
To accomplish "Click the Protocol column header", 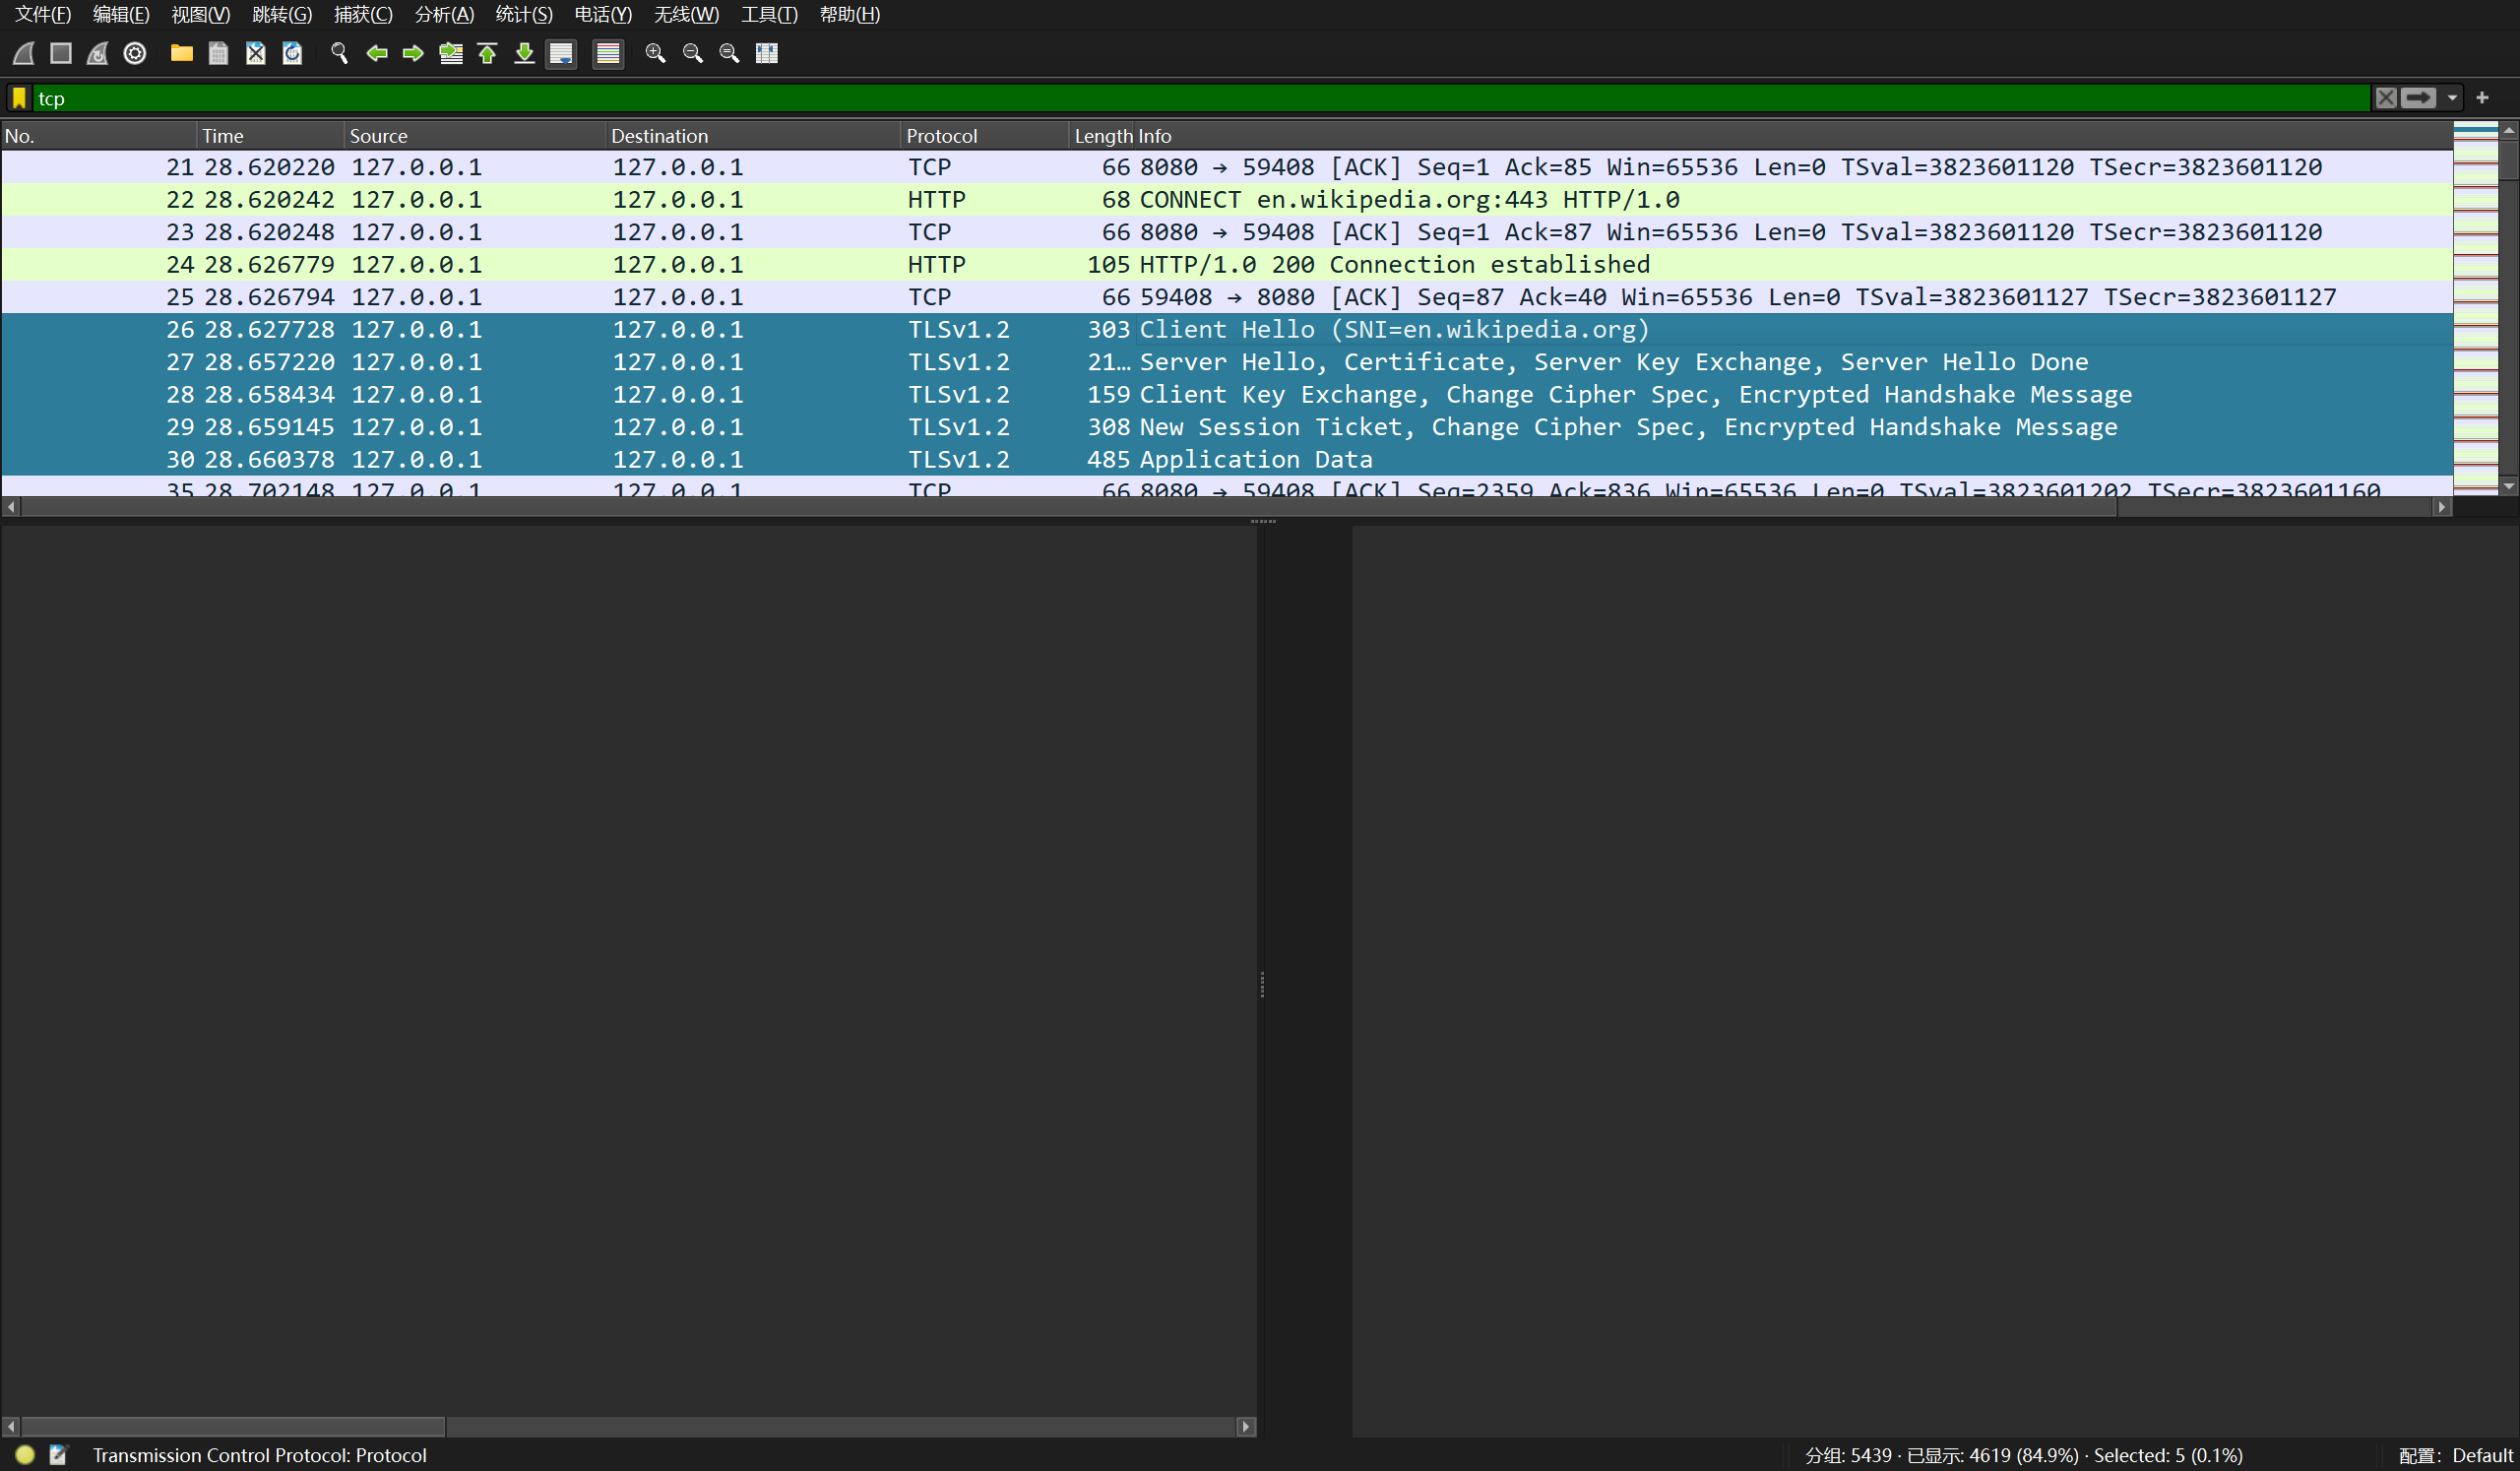I will 940,136.
